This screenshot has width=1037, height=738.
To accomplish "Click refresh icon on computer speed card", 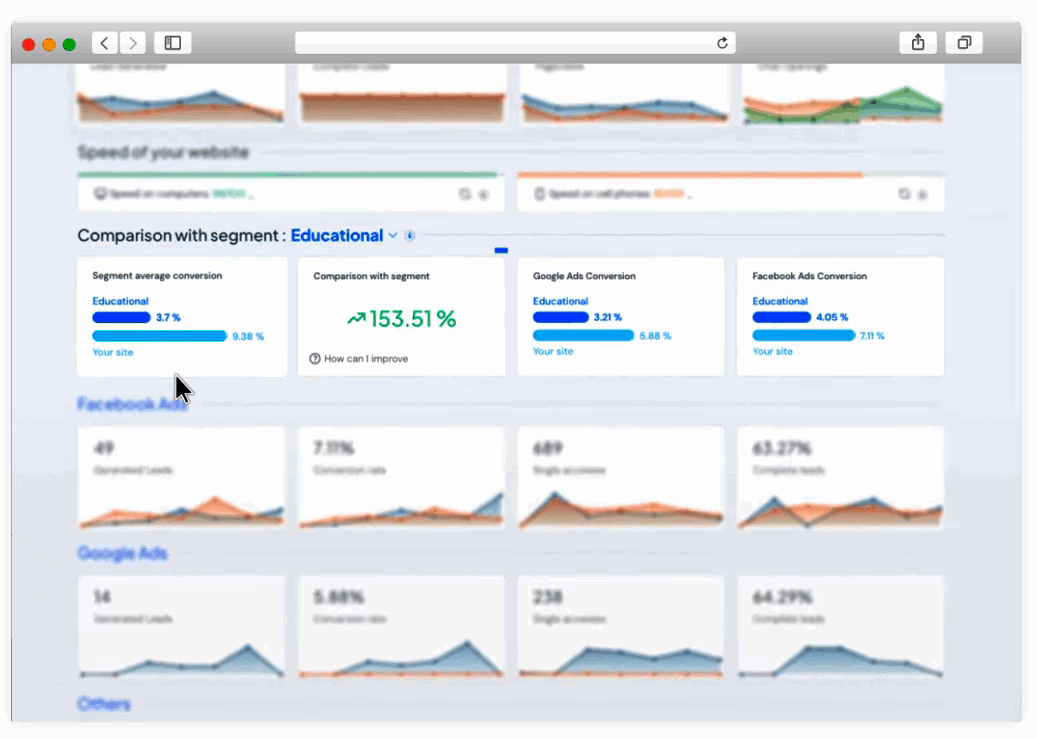I will pyautogui.click(x=465, y=194).
